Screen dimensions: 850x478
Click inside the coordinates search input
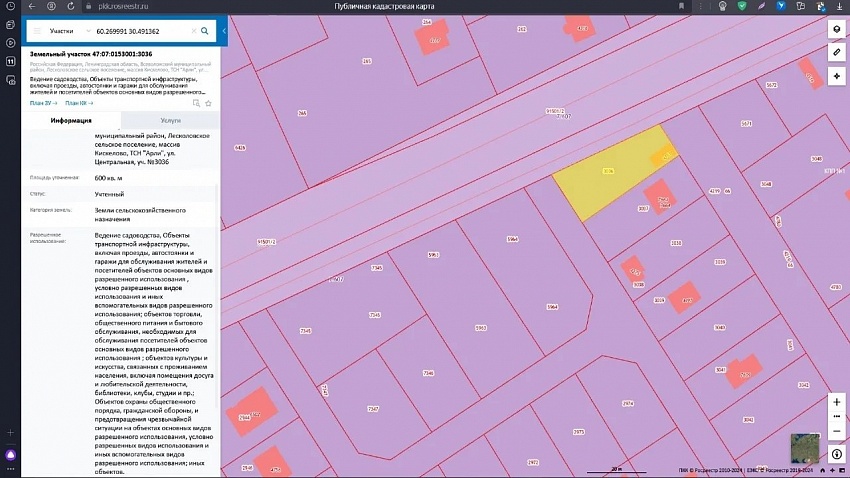tap(141, 31)
